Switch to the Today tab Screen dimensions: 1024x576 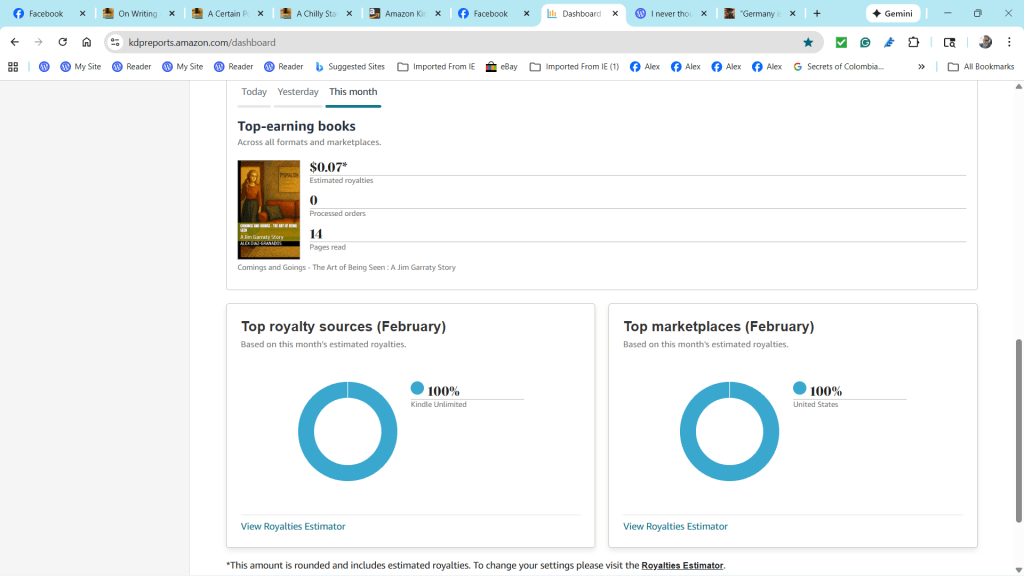pos(254,92)
